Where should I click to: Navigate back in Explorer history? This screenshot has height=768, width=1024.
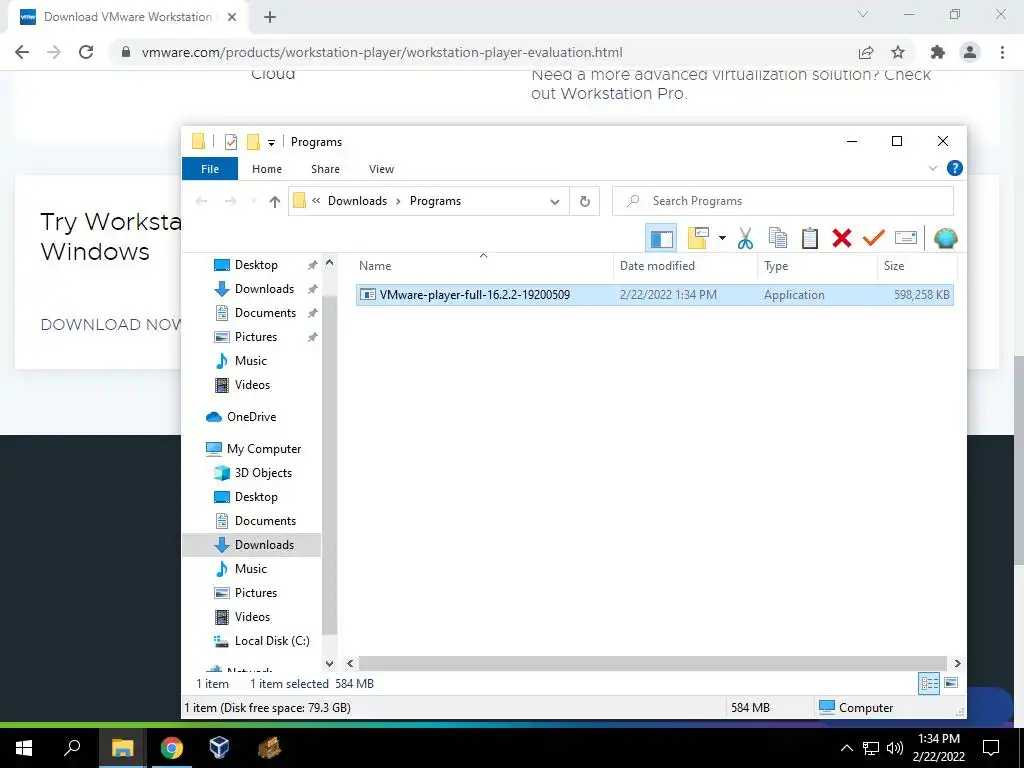pyautogui.click(x=202, y=201)
